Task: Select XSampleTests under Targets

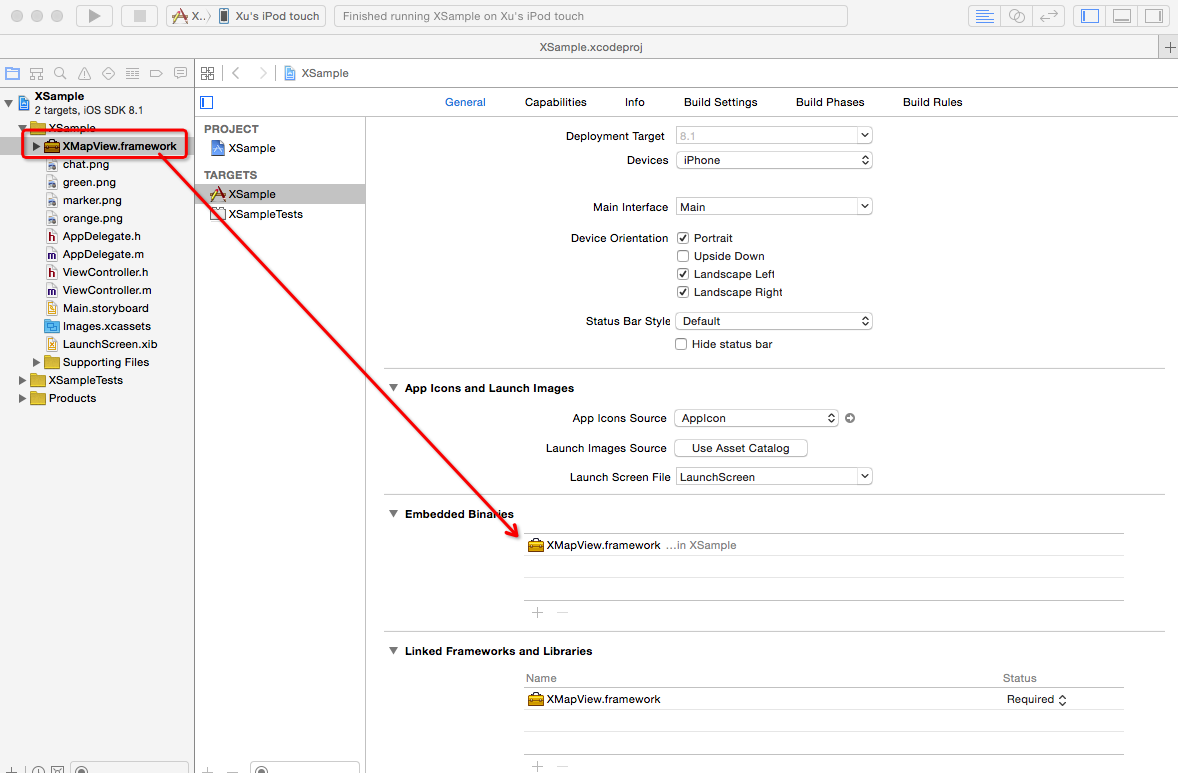Action: (265, 214)
